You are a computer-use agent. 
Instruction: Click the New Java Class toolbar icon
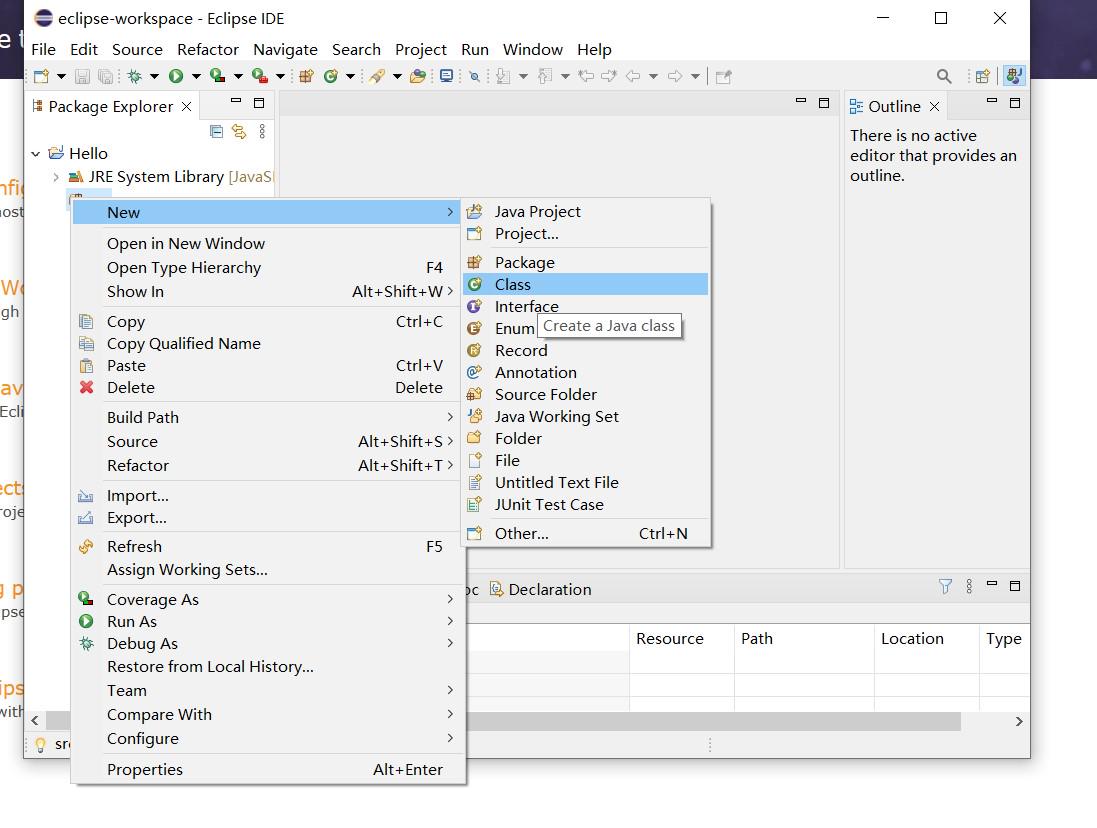tap(331, 76)
